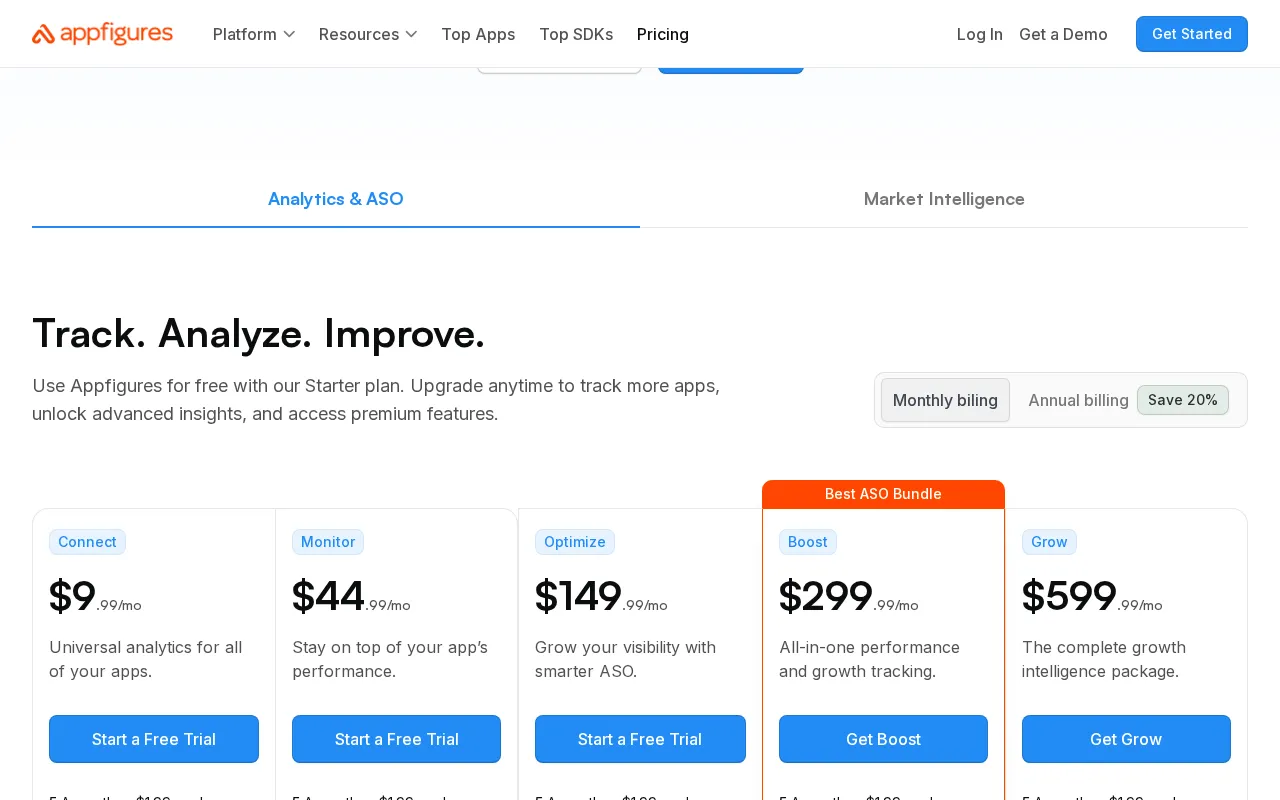Switch to Market Intelligence tab
This screenshot has width=1280, height=800.
(x=944, y=199)
